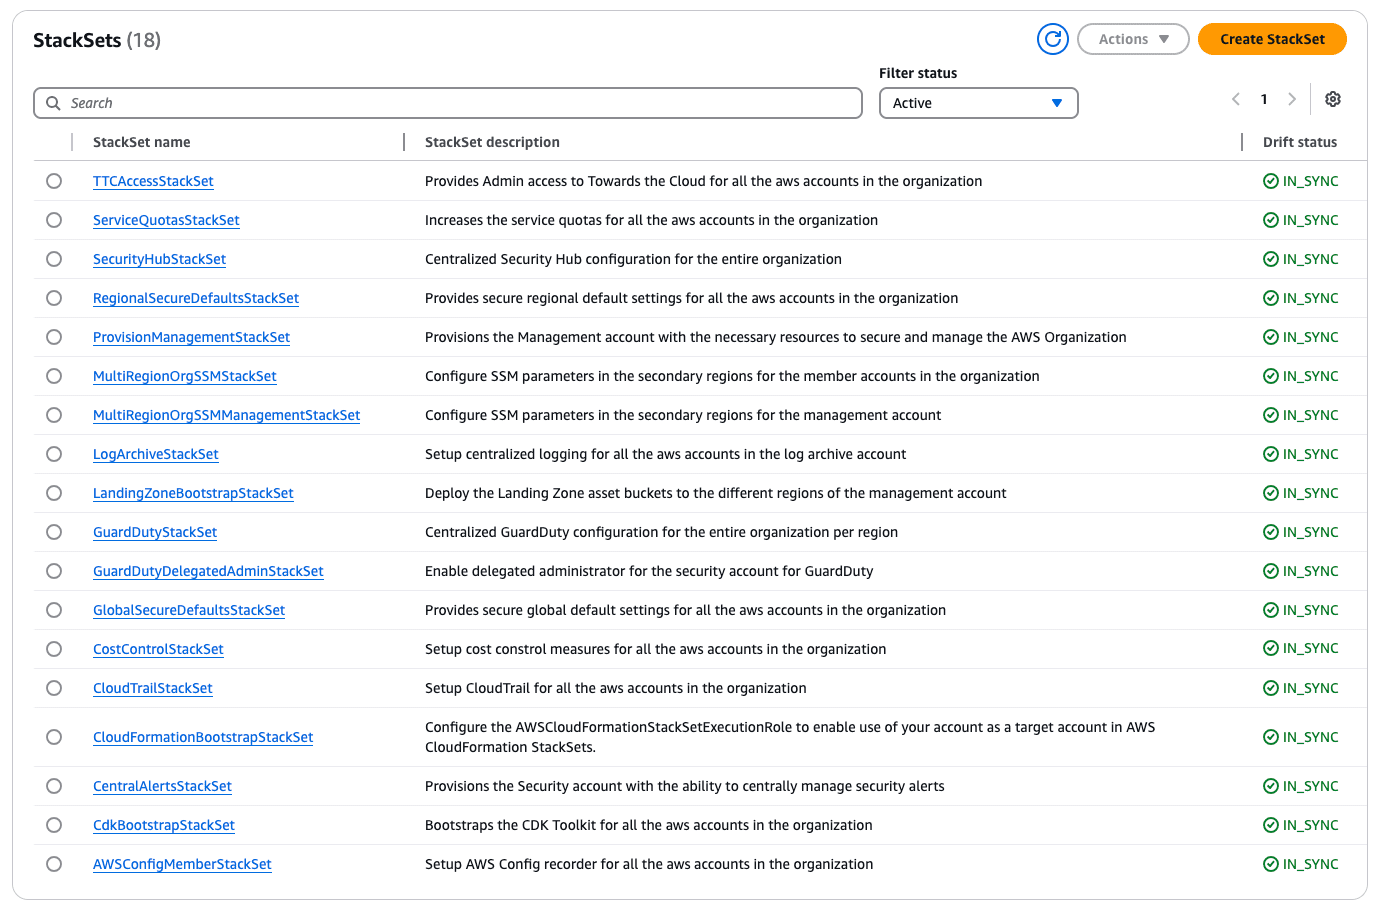Open the CdkBootstrapStackSet link

click(x=164, y=825)
